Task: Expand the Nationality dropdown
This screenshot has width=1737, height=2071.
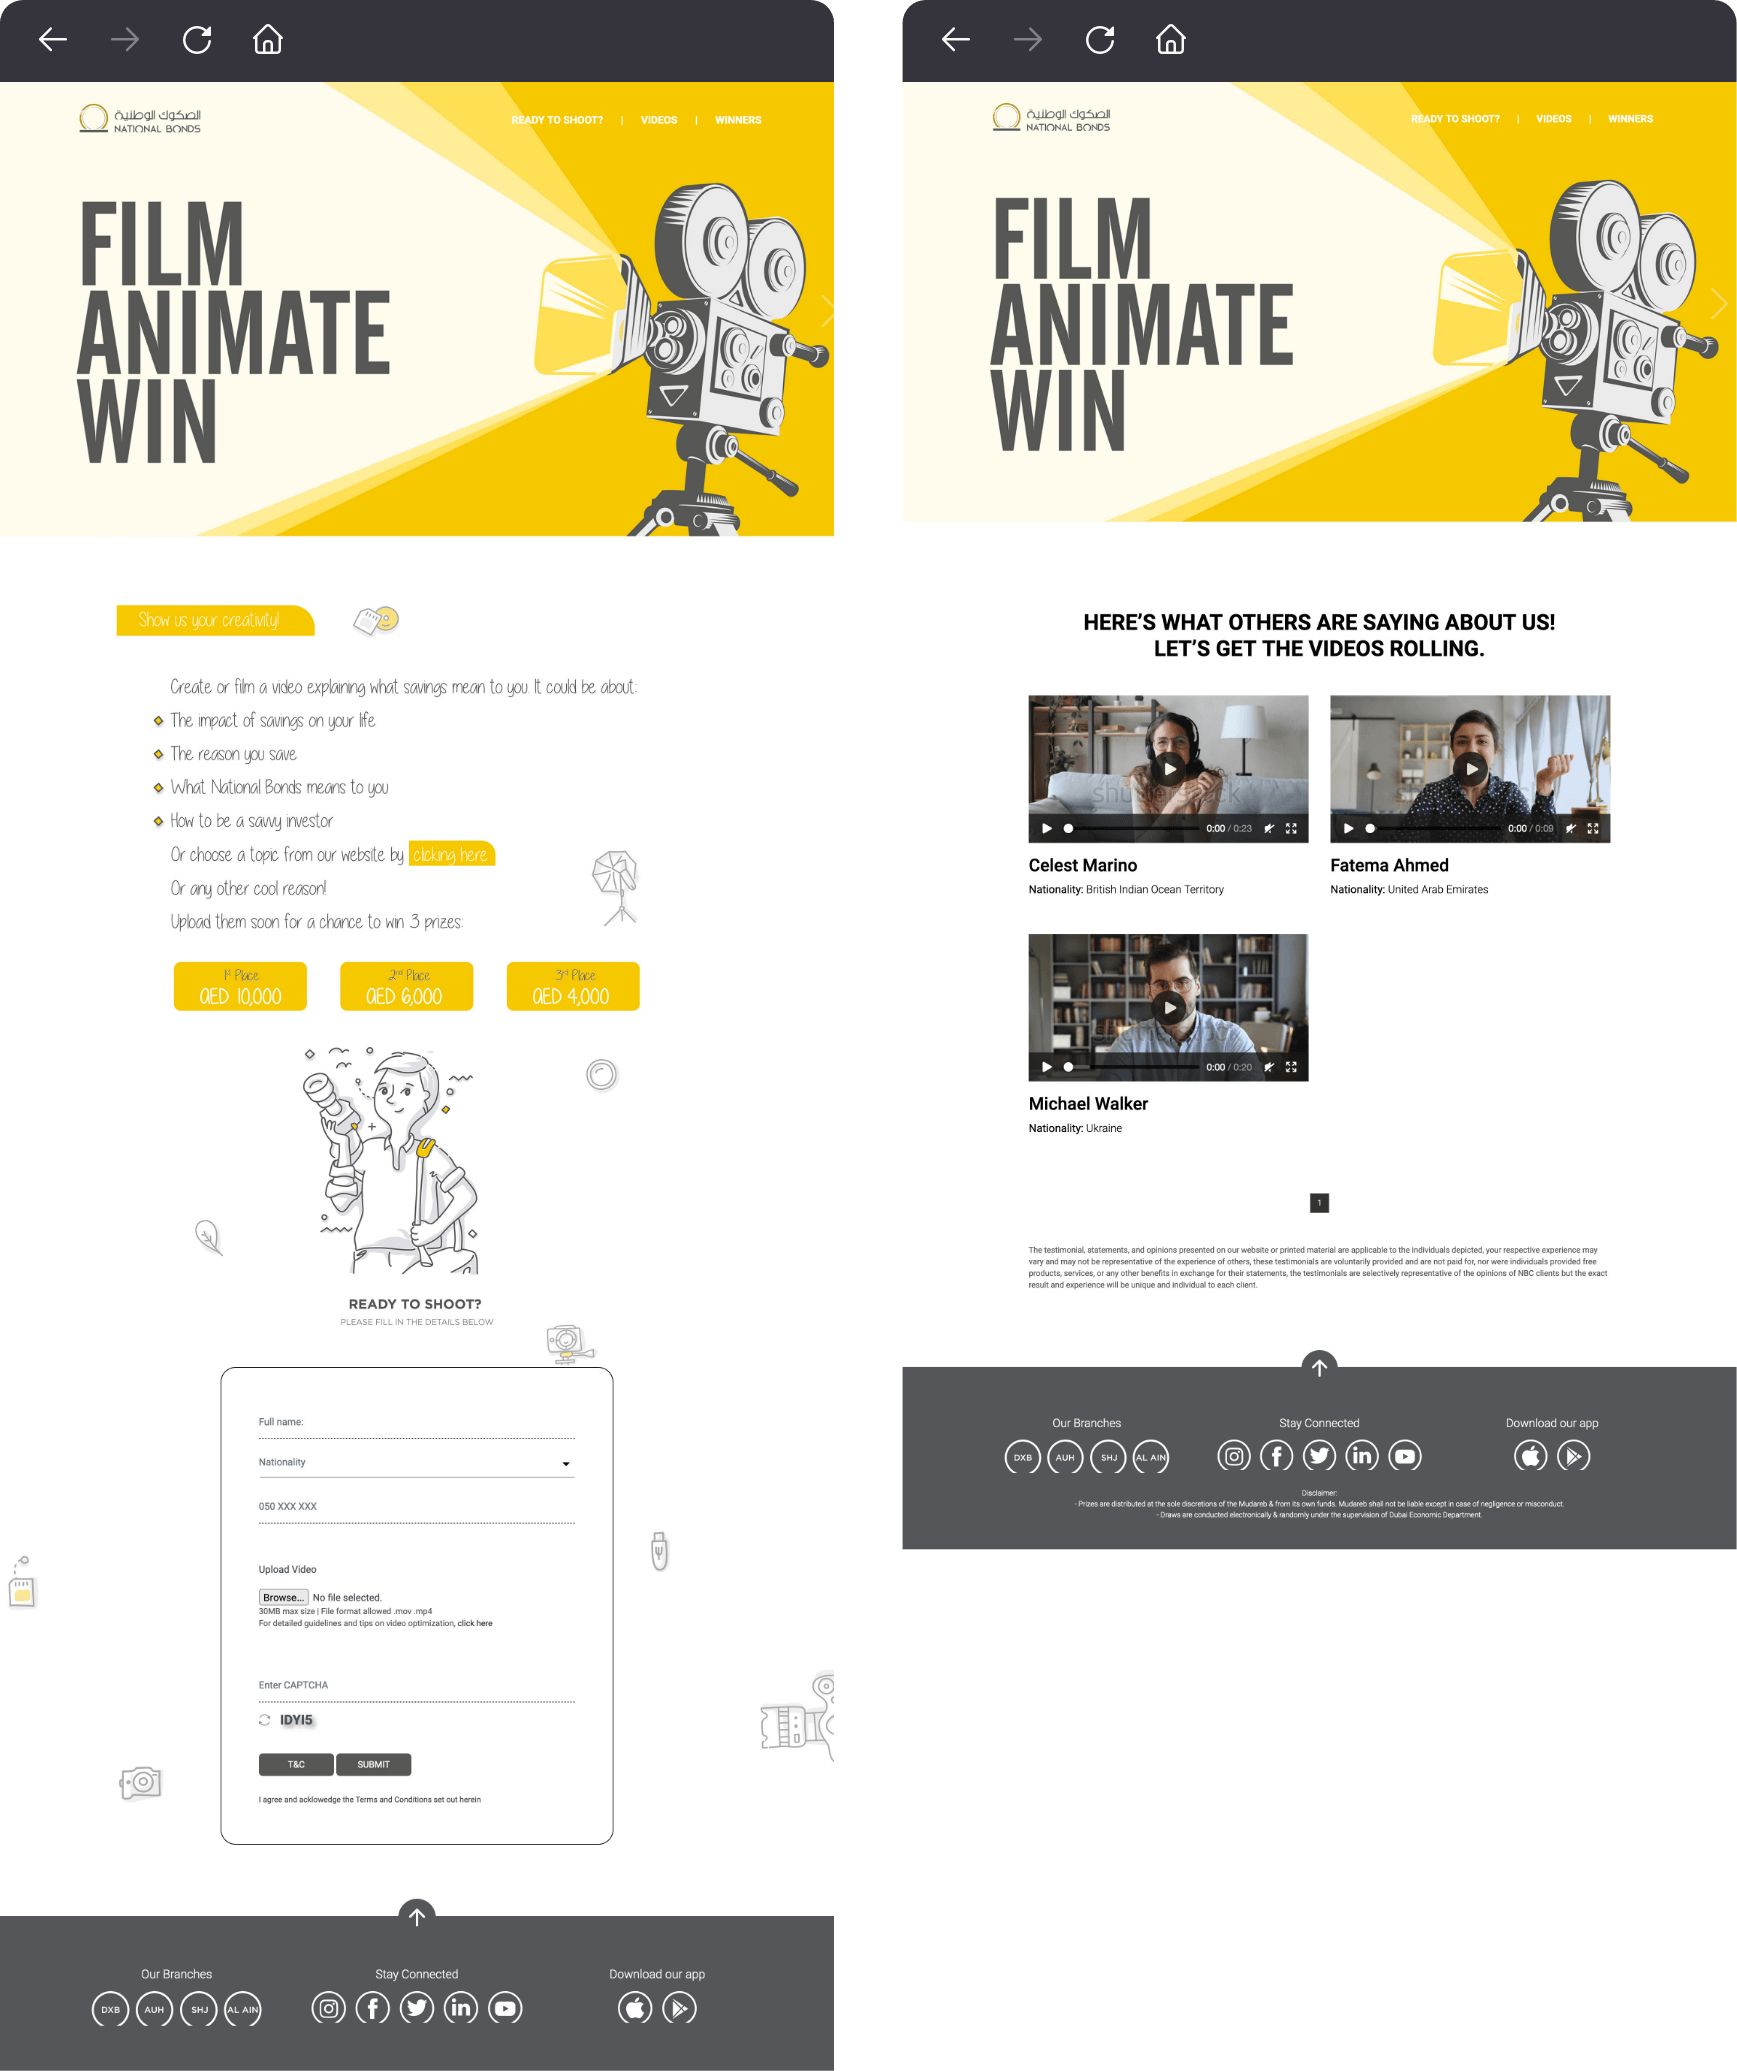Action: 416,1463
